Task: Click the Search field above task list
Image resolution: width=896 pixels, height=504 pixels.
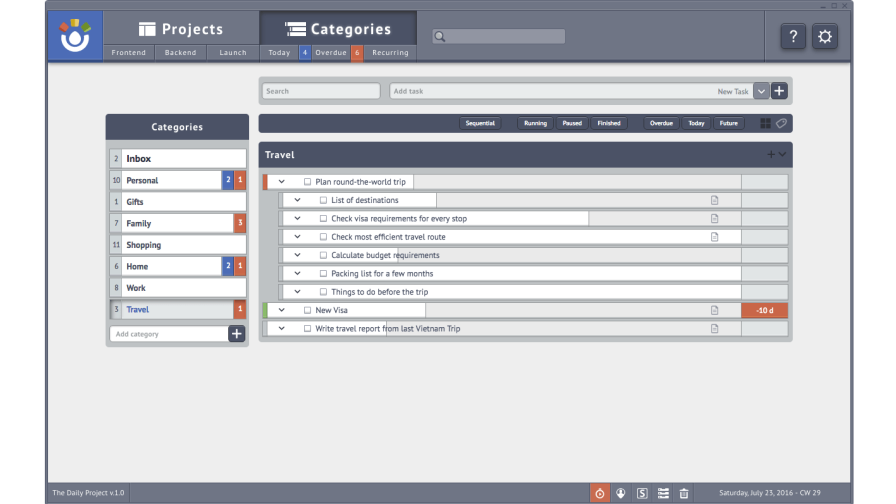Action: (x=321, y=91)
